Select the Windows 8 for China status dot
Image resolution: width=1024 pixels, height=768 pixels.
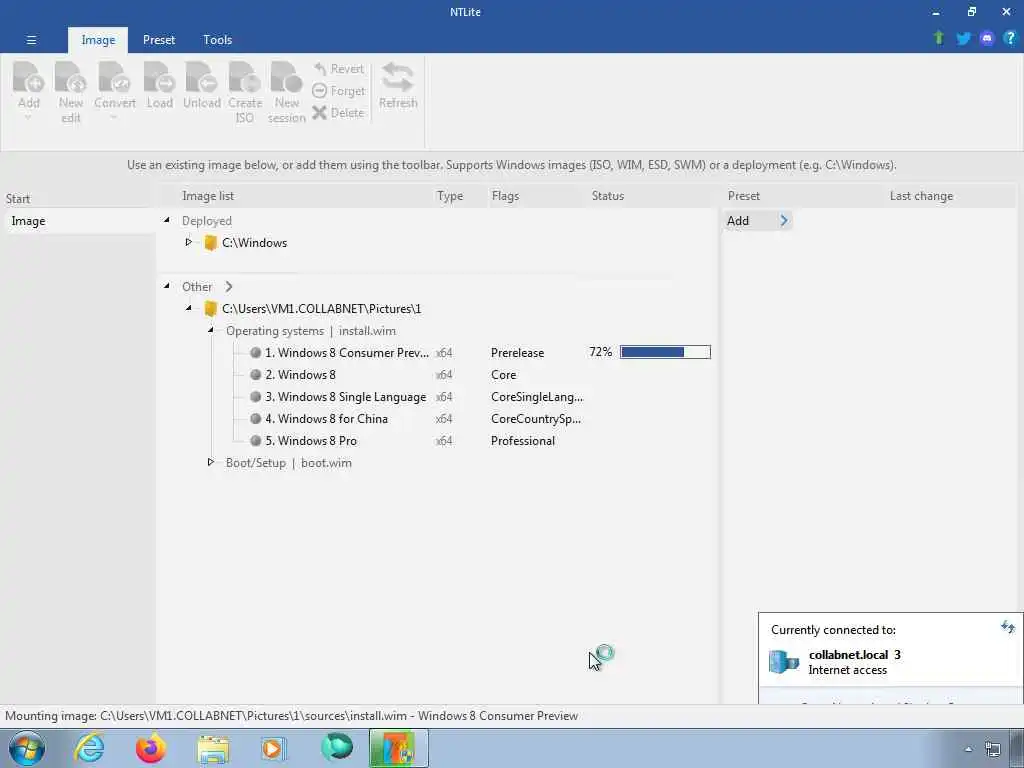tap(255, 419)
